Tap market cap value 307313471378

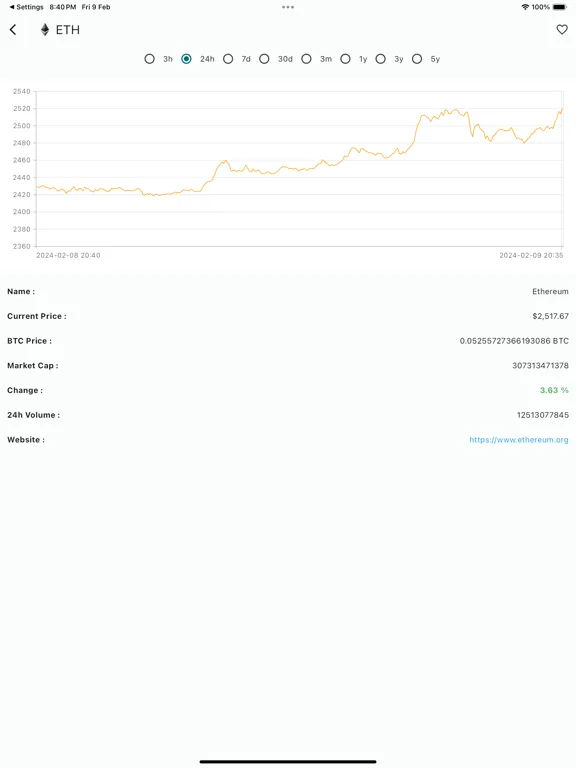pos(540,366)
